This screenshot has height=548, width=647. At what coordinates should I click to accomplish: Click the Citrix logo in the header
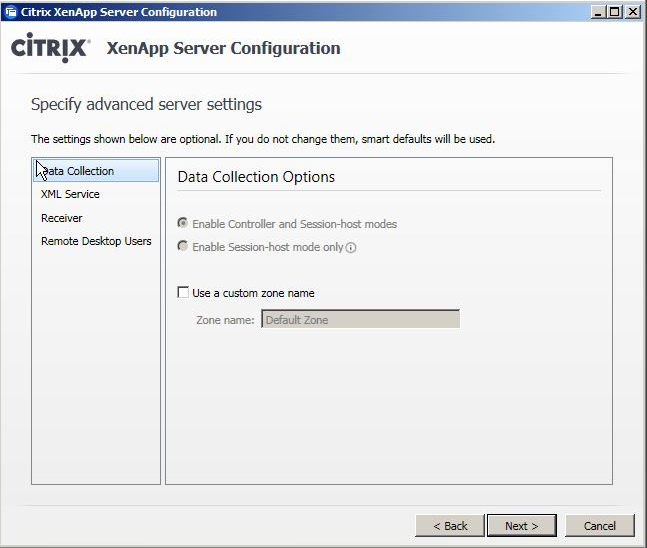click(x=50, y=49)
